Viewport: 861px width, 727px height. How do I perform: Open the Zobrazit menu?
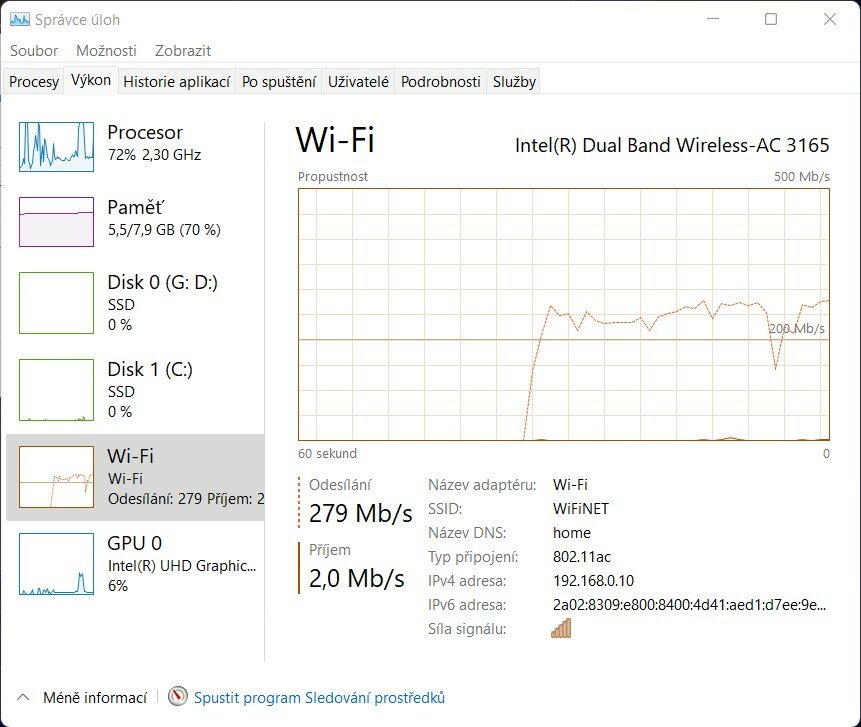pyautogui.click(x=183, y=51)
